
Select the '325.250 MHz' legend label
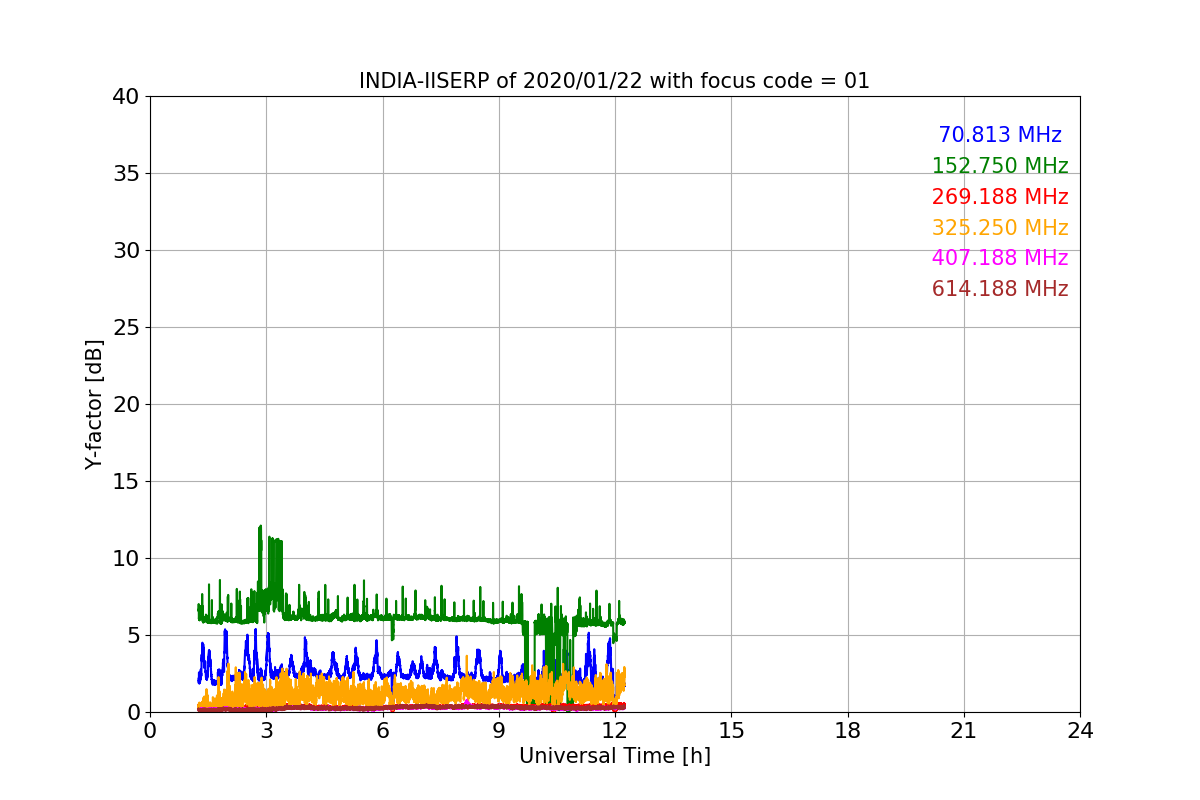click(1000, 228)
